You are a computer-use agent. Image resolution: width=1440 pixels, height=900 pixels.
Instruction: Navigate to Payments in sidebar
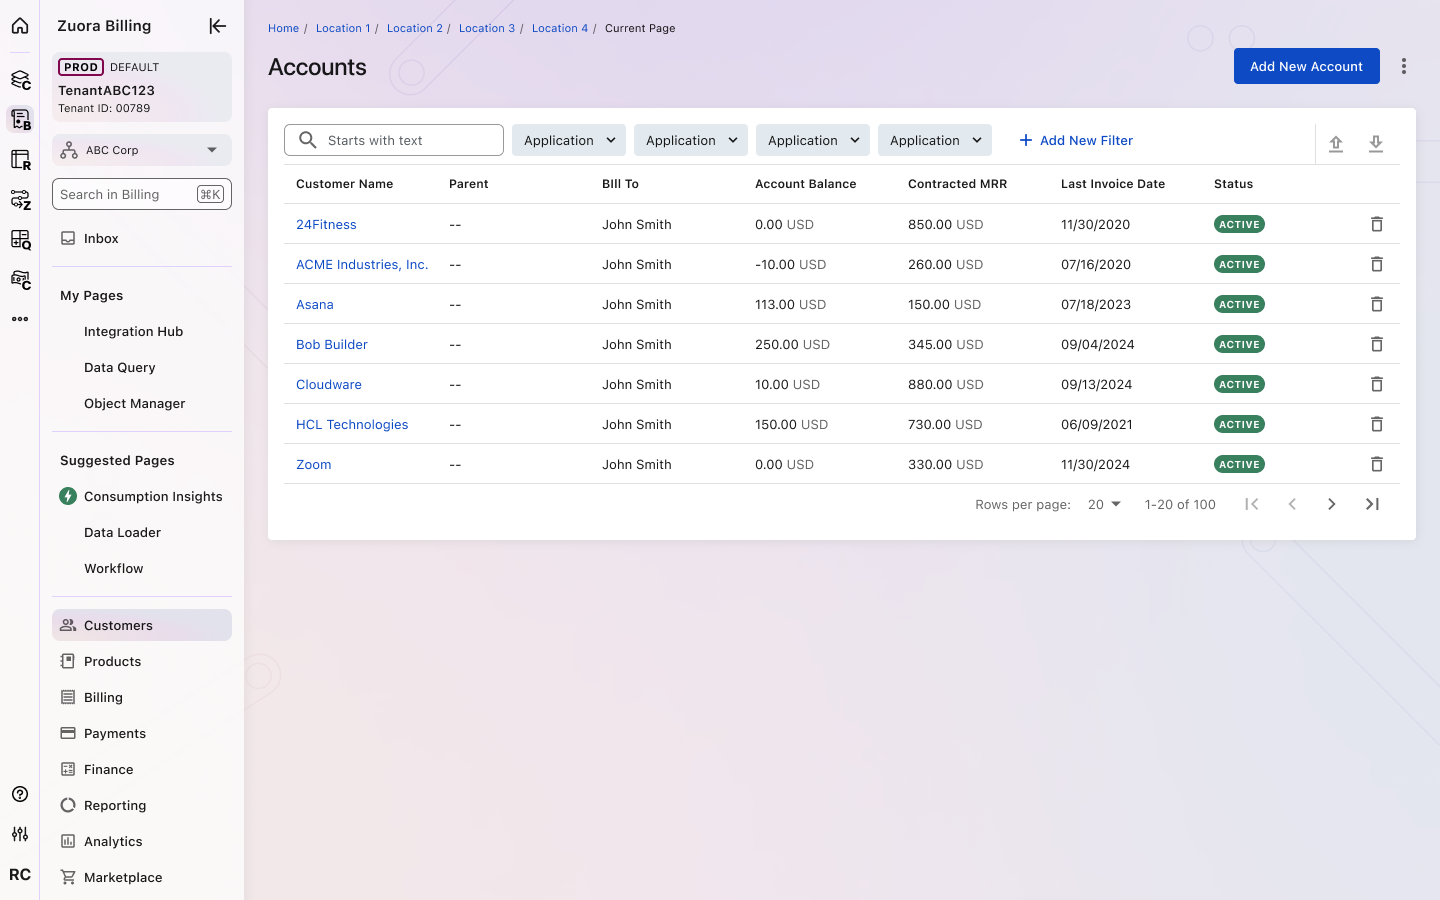[115, 733]
